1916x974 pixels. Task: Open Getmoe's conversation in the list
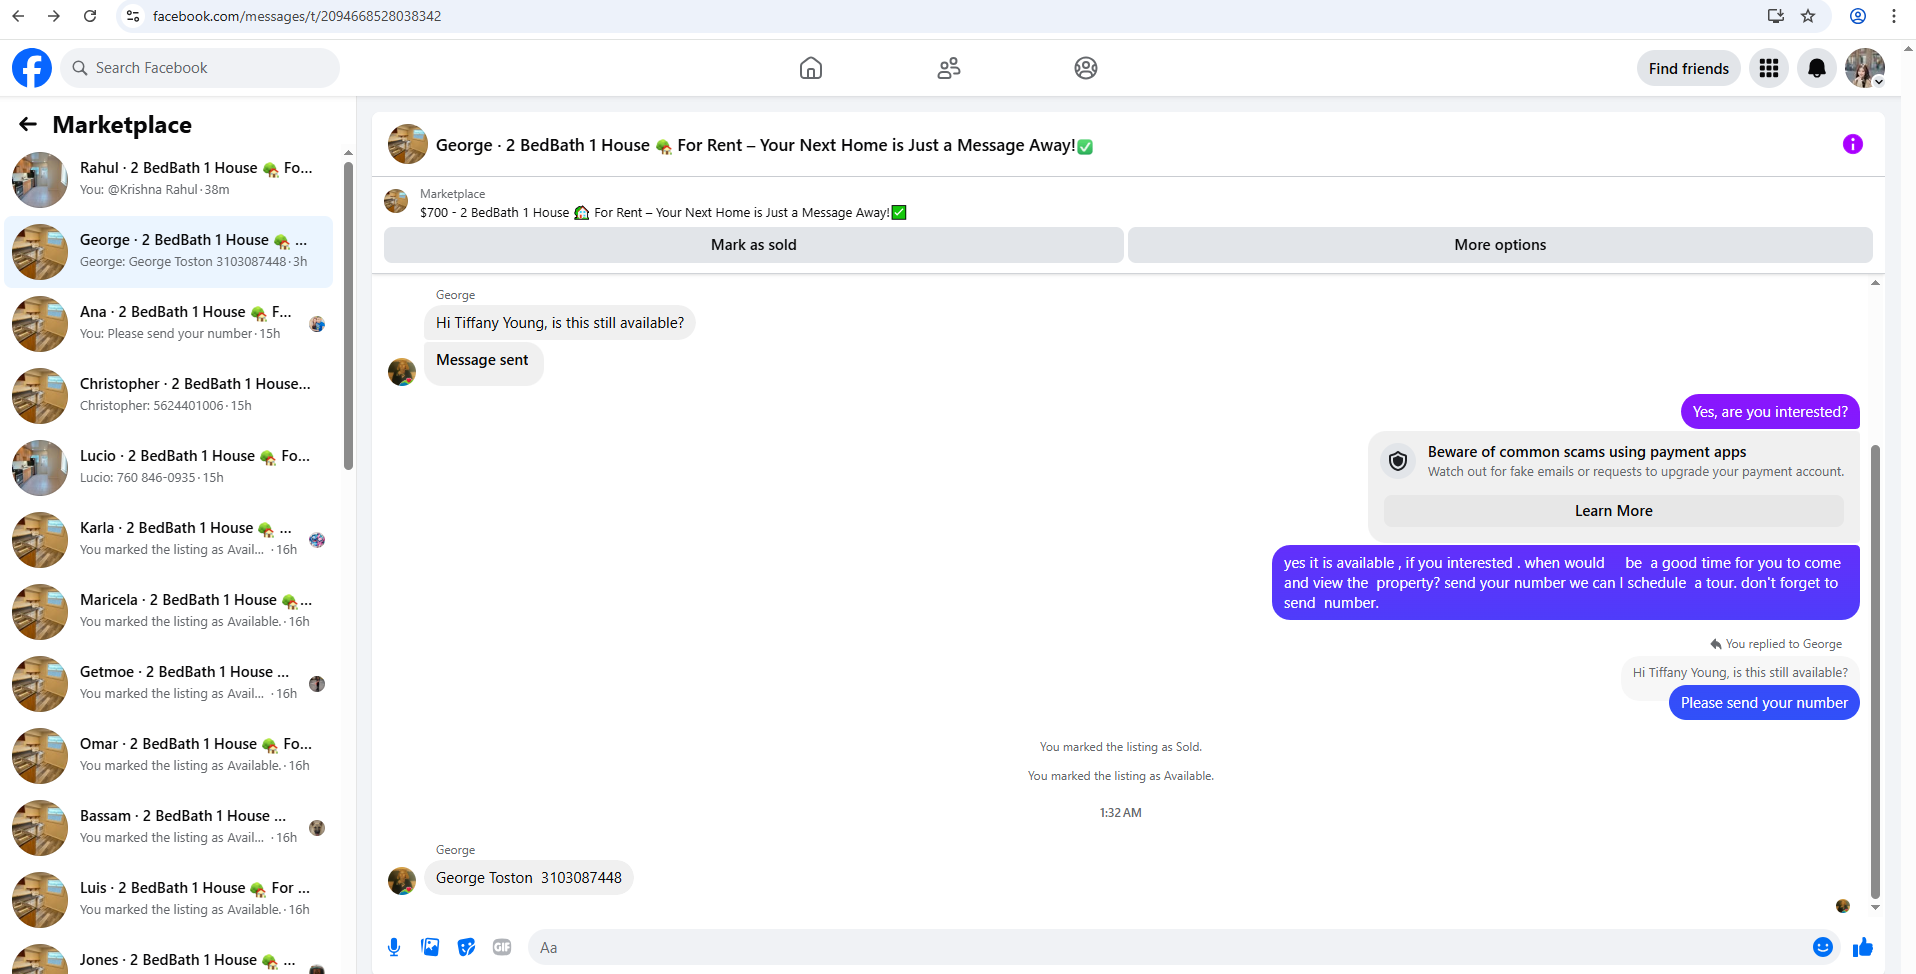[168, 684]
